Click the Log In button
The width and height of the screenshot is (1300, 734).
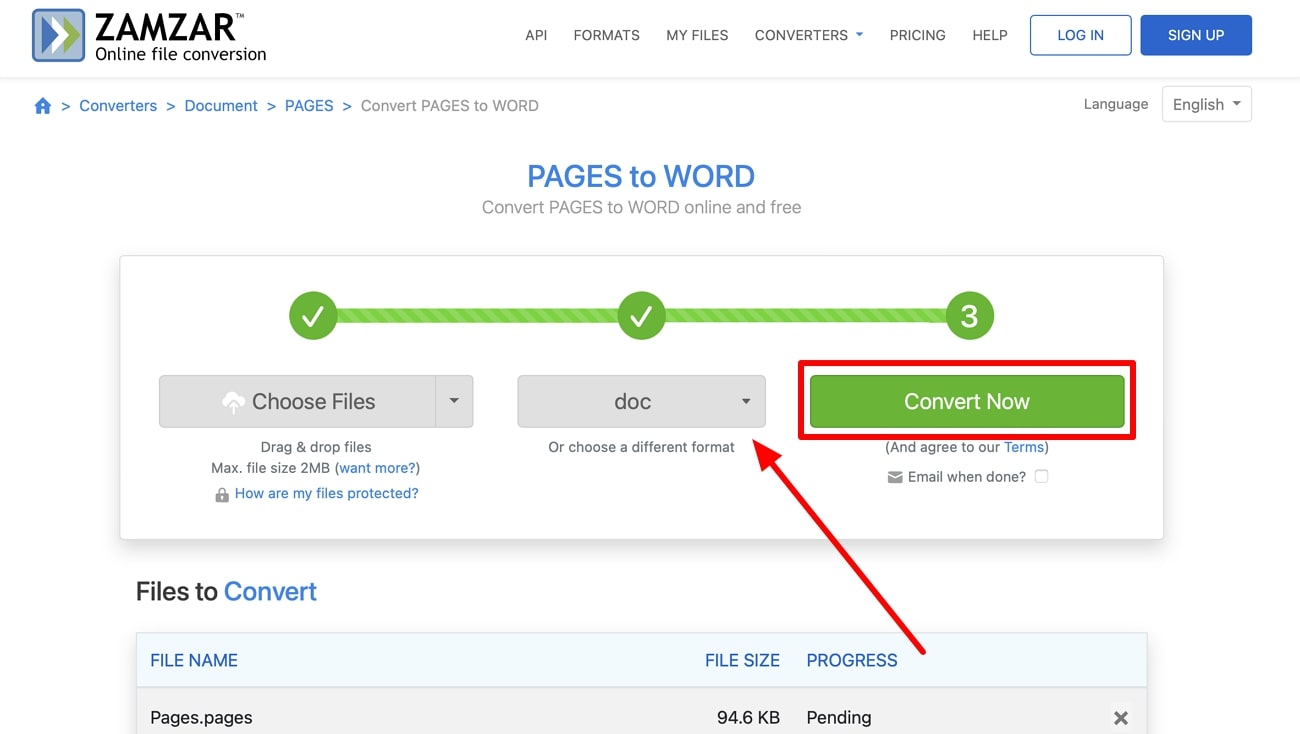pyautogui.click(x=1080, y=35)
